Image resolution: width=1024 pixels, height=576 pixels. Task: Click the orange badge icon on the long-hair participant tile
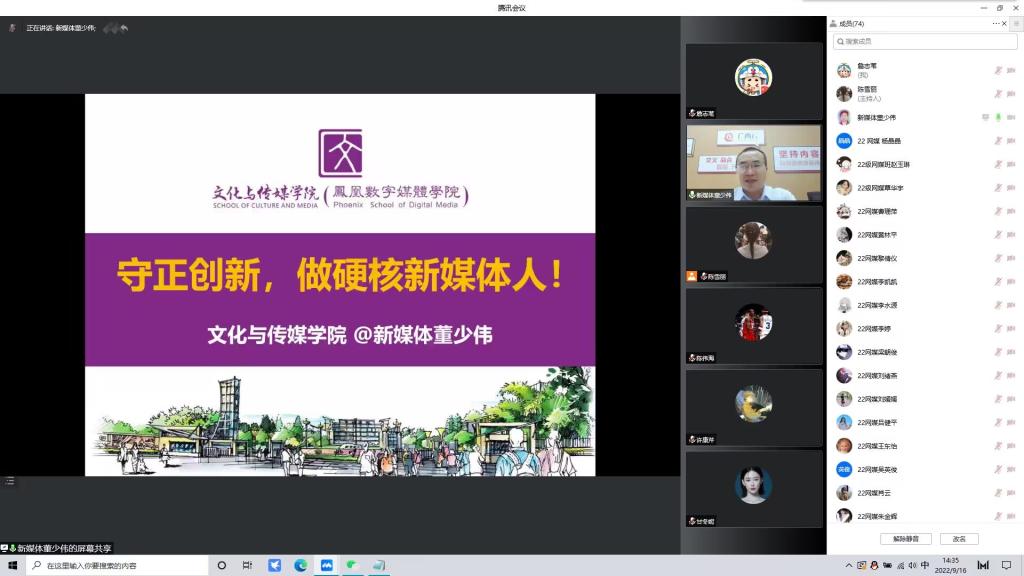[x=692, y=276]
